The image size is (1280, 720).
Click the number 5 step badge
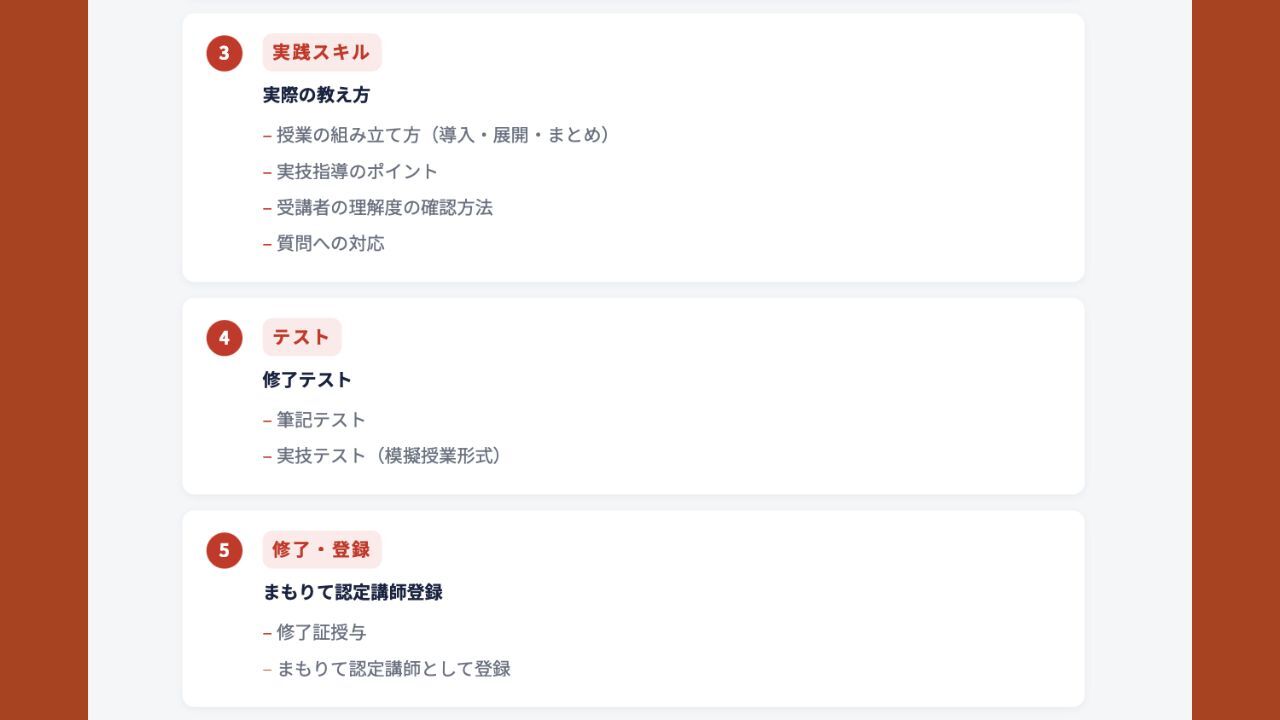coord(224,550)
